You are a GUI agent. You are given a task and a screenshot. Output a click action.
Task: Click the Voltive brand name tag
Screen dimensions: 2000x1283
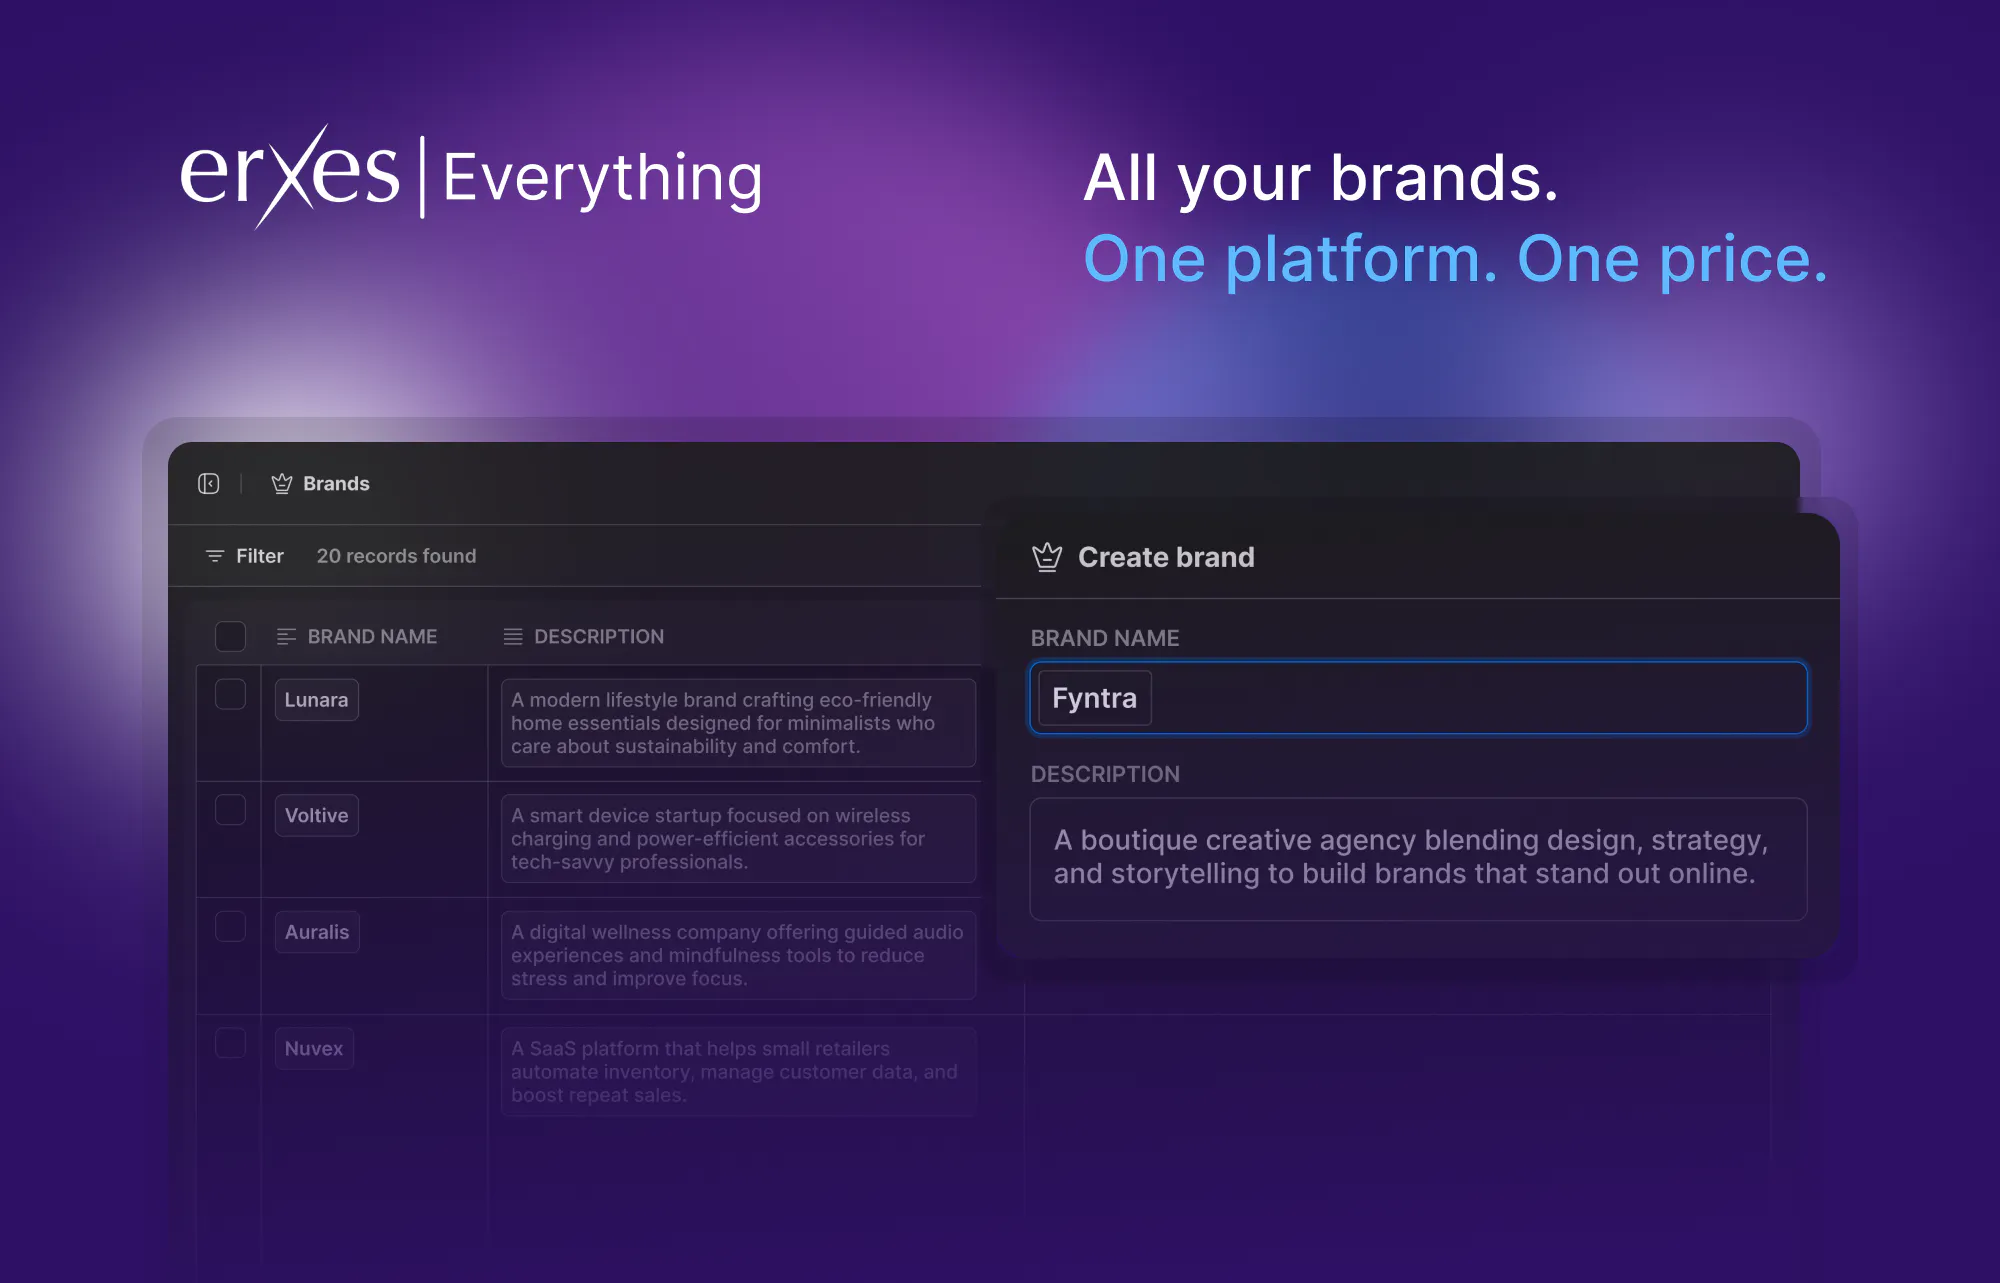pyautogui.click(x=316, y=816)
